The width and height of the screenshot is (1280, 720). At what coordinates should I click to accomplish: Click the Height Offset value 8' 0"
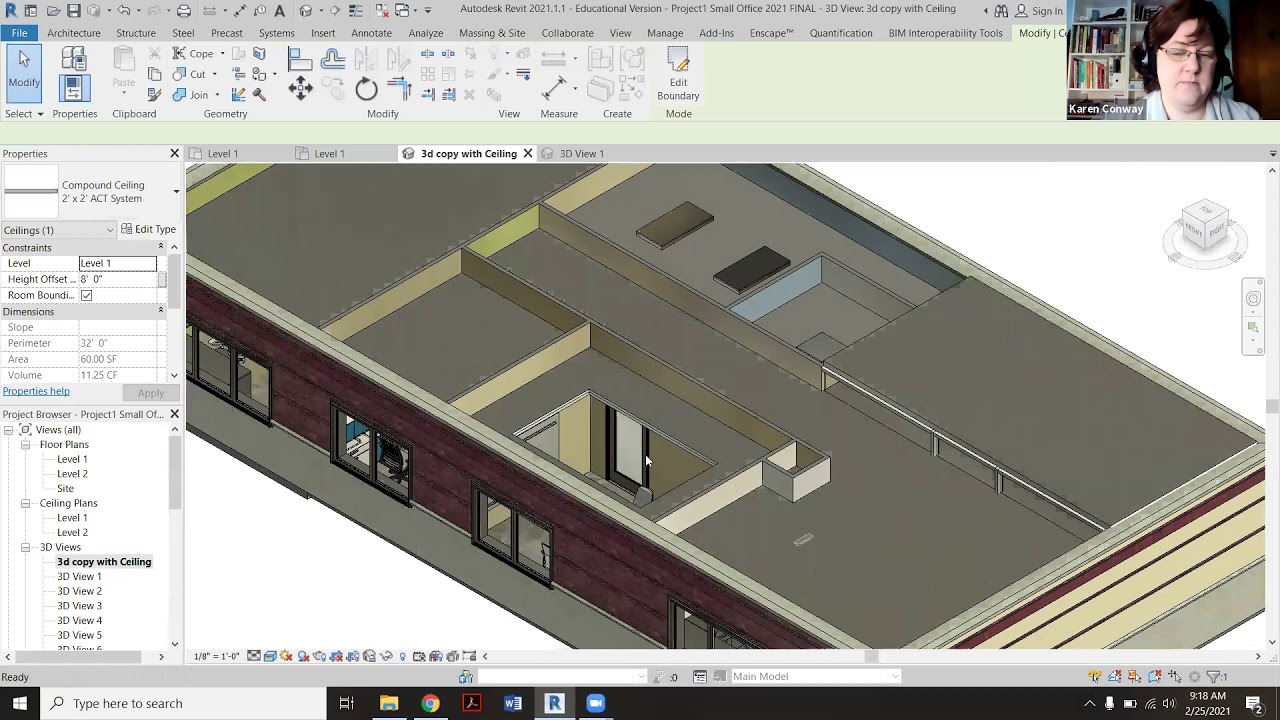coord(117,279)
